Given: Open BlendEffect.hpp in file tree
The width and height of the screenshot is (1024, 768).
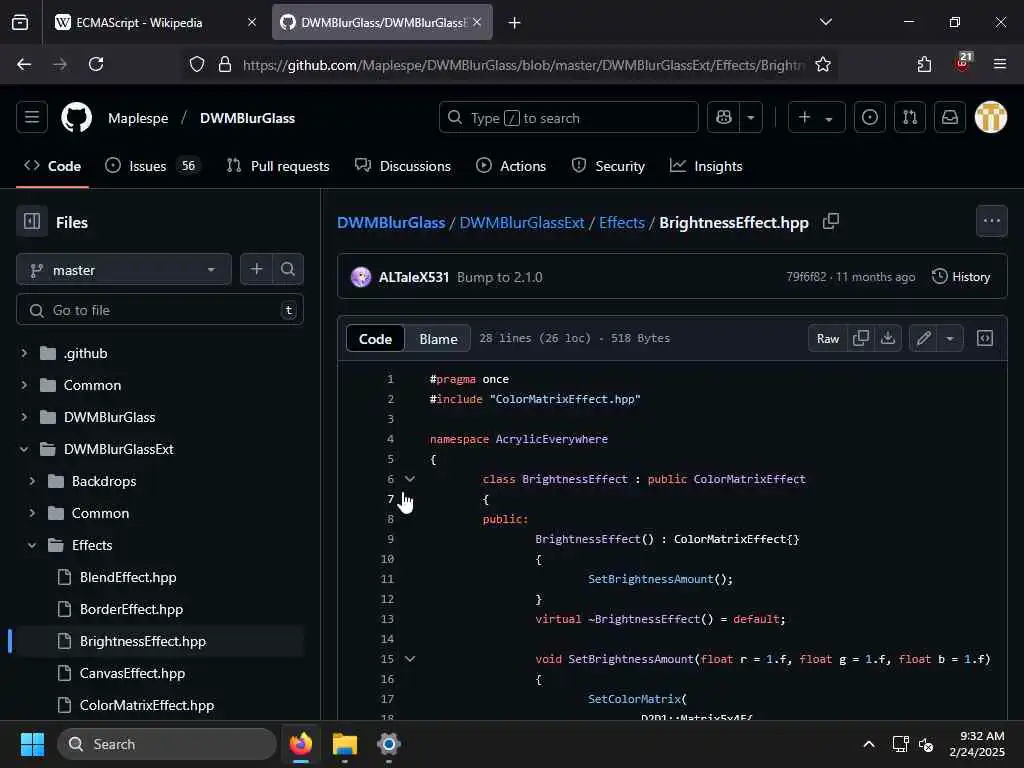Looking at the screenshot, I should 128,577.
